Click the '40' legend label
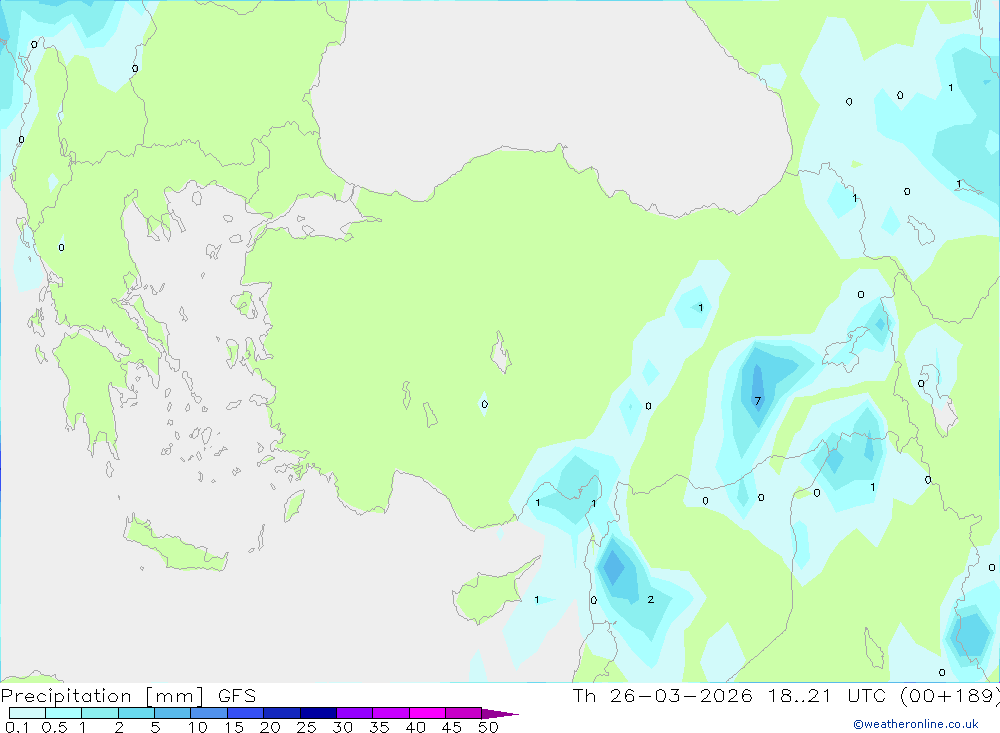The width and height of the screenshot is (1000, 733). 415,727
